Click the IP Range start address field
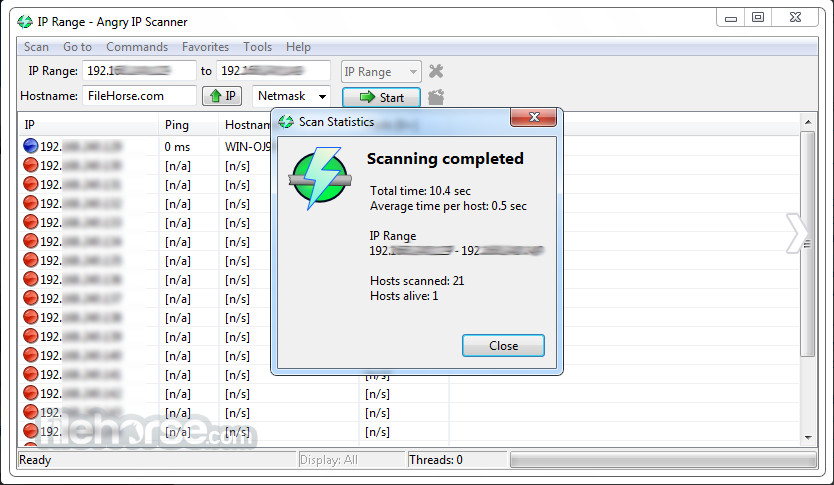 139,71
